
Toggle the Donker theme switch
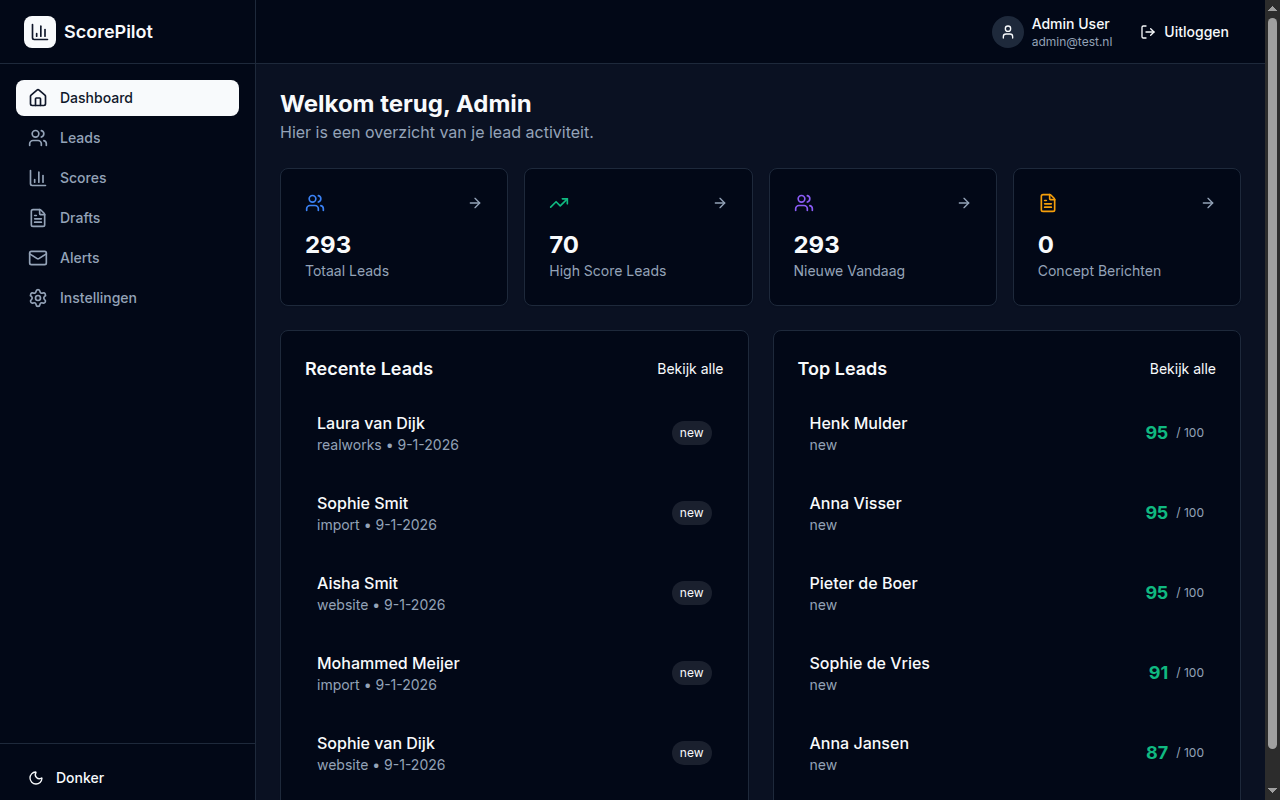(x=128, y=778)
